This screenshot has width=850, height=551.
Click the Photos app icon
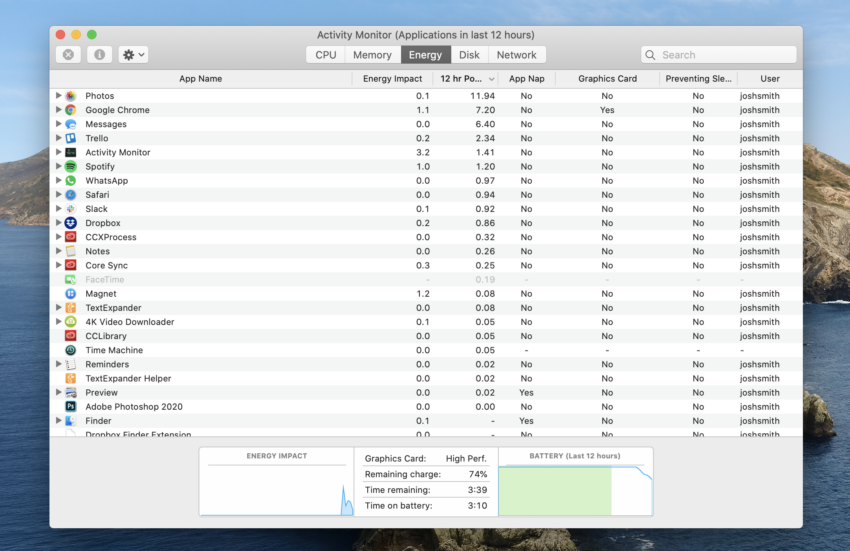(x=70, y=96)
